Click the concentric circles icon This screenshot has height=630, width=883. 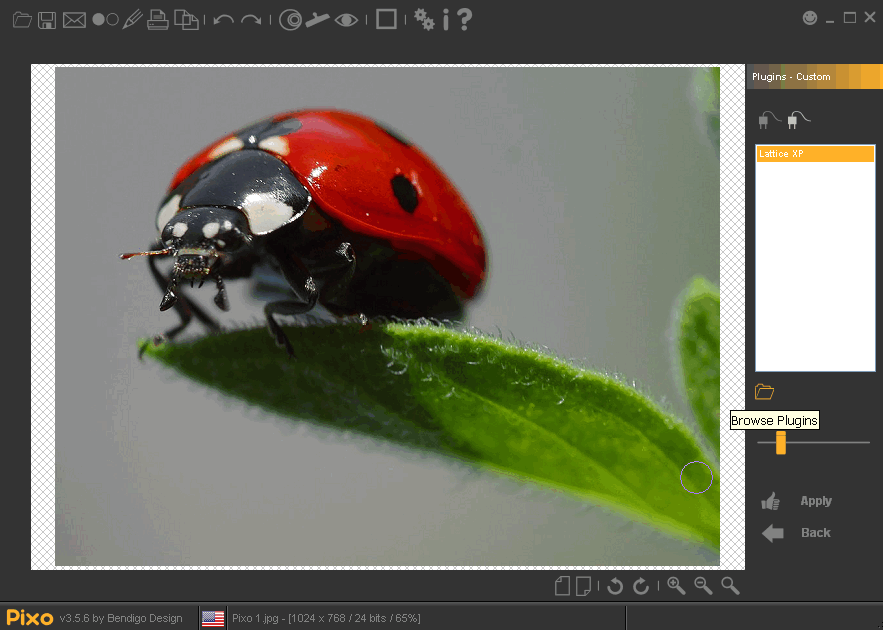[x=291, y=20]
